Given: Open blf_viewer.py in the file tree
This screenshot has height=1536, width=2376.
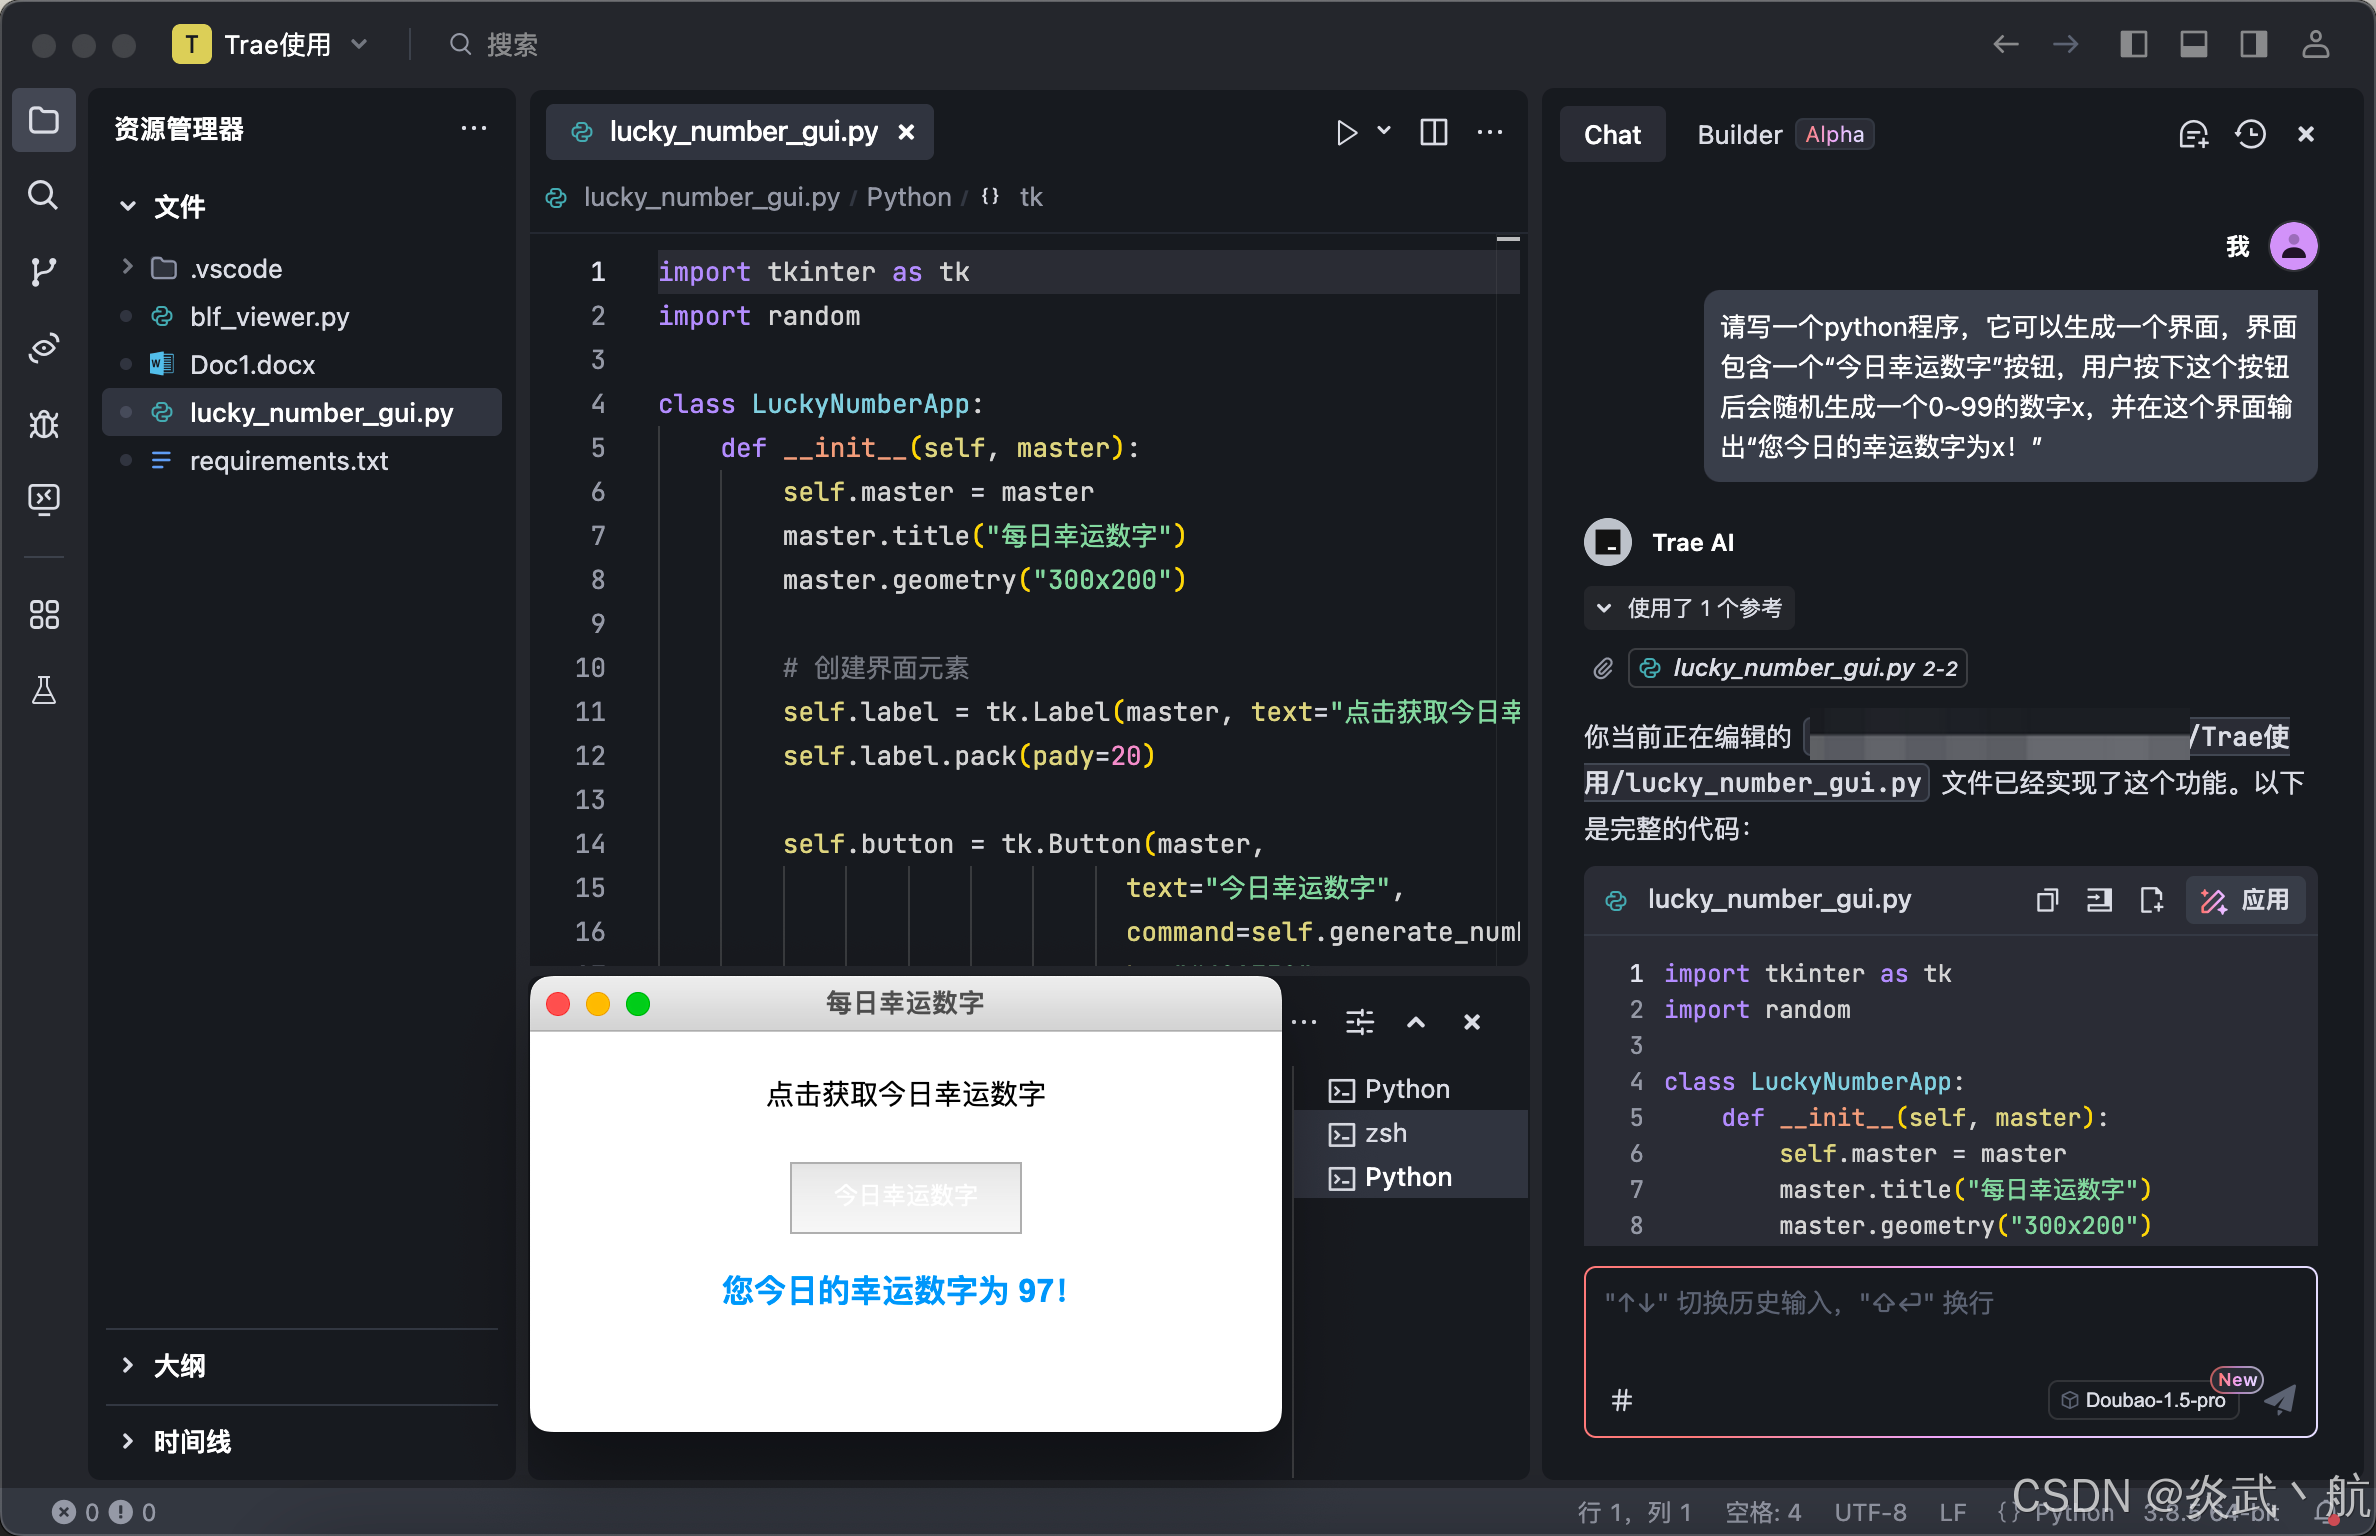Looking at the screenshot, I should point(269,316).
